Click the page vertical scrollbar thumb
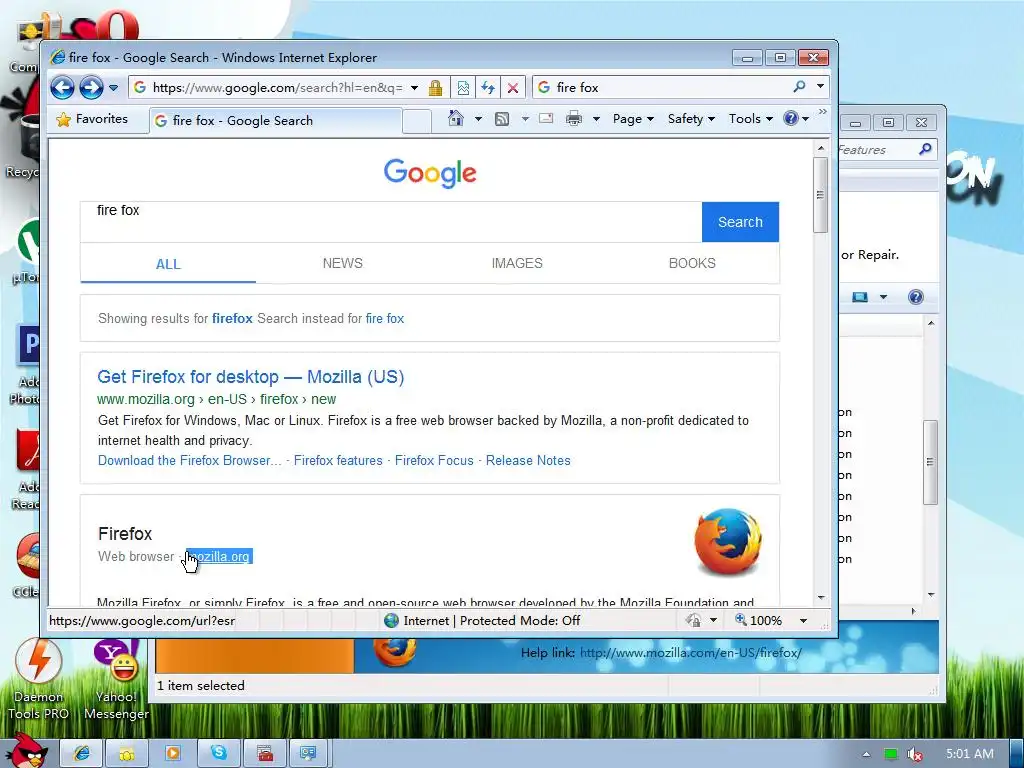Screen dimensions: 1024x768 click(x=820, y=195)
